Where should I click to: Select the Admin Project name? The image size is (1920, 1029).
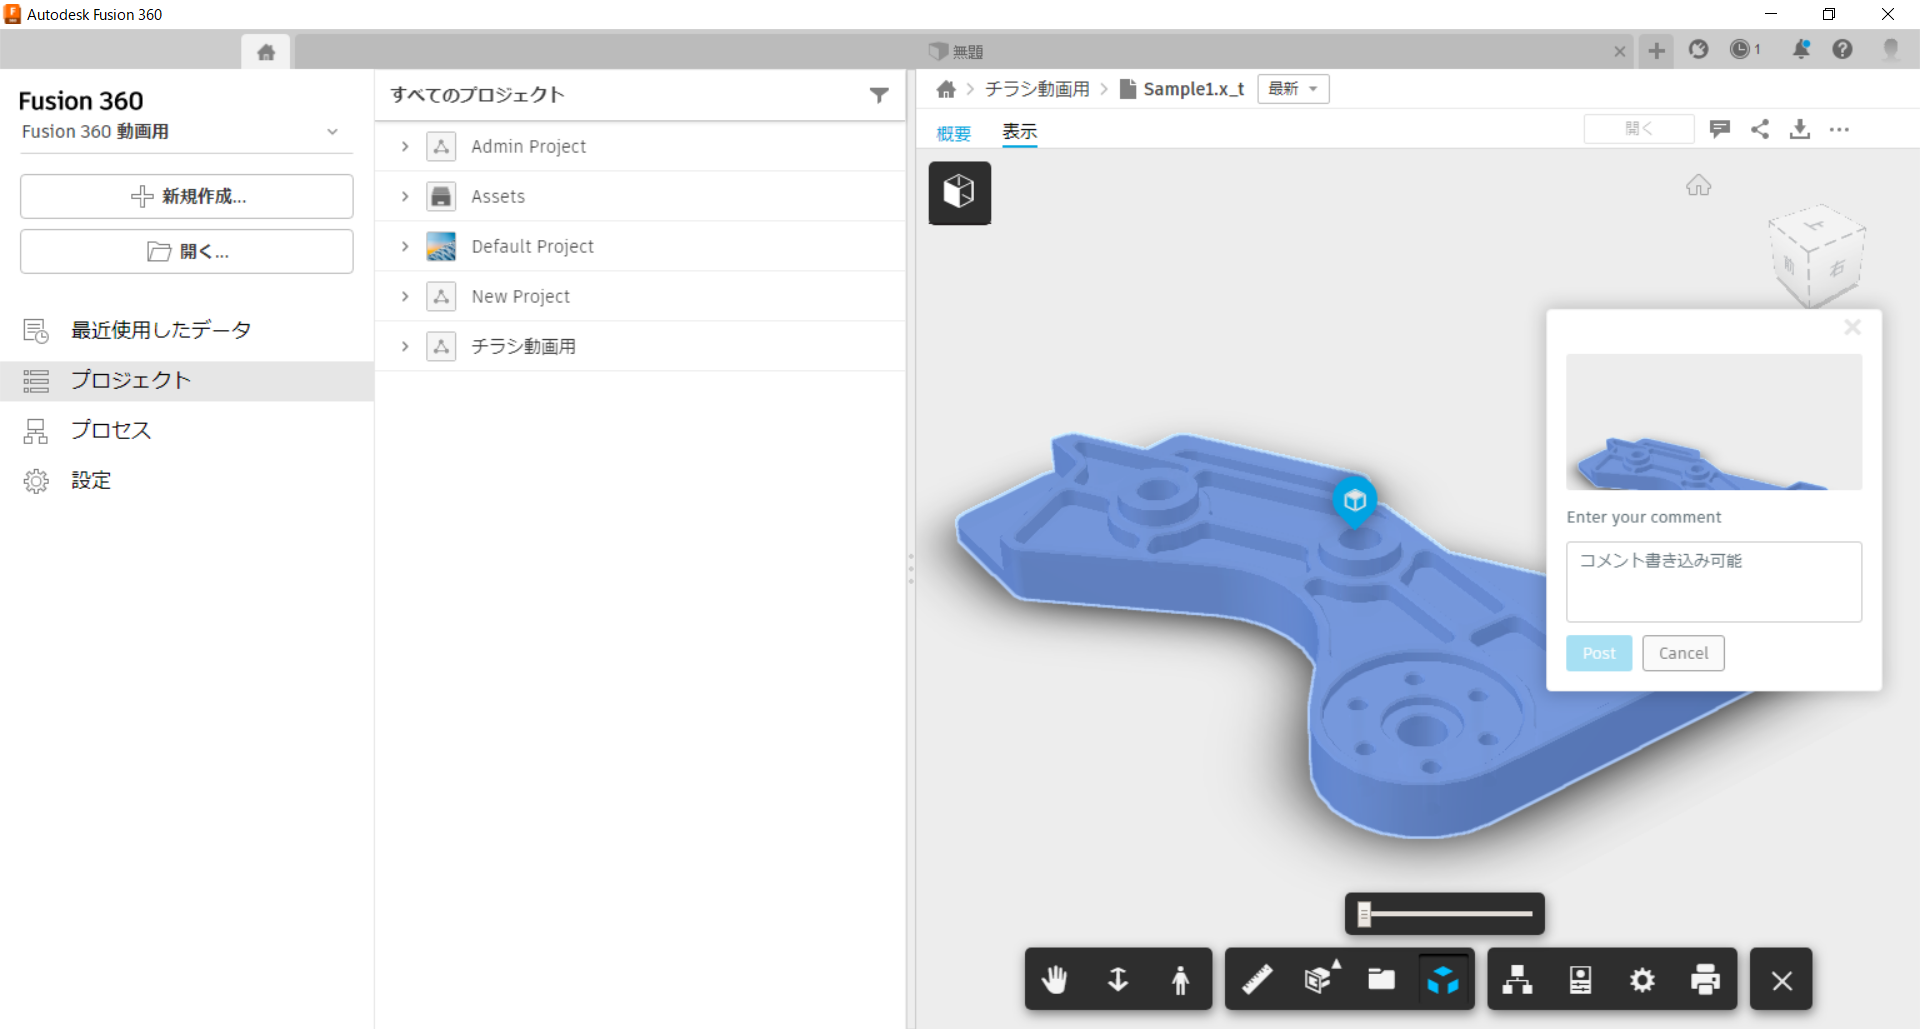point(529,146)
